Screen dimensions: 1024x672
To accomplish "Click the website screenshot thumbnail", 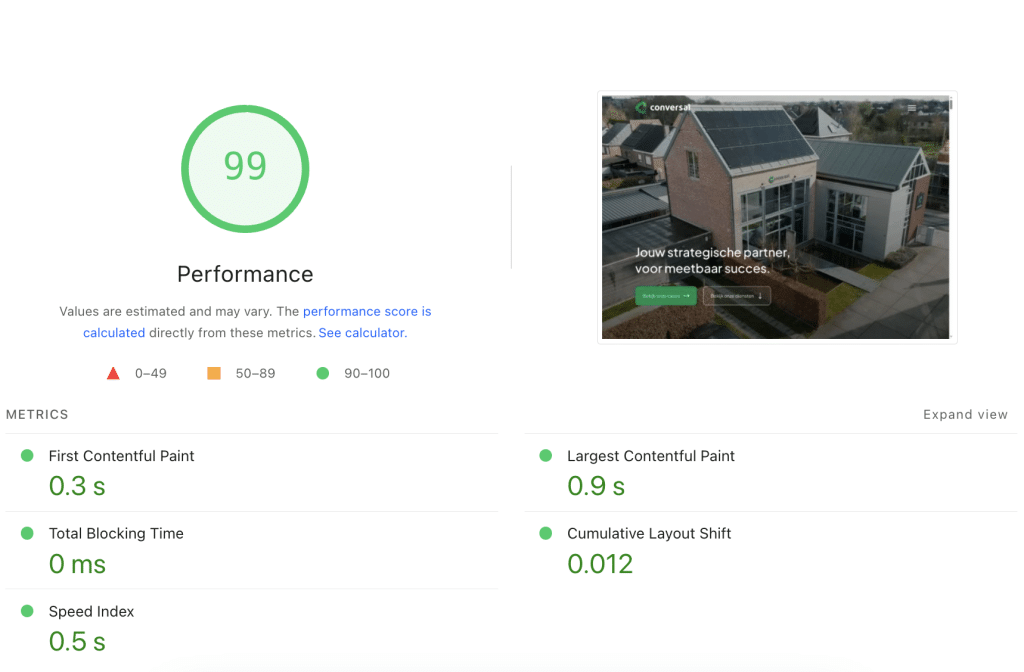I will point(777,217).
